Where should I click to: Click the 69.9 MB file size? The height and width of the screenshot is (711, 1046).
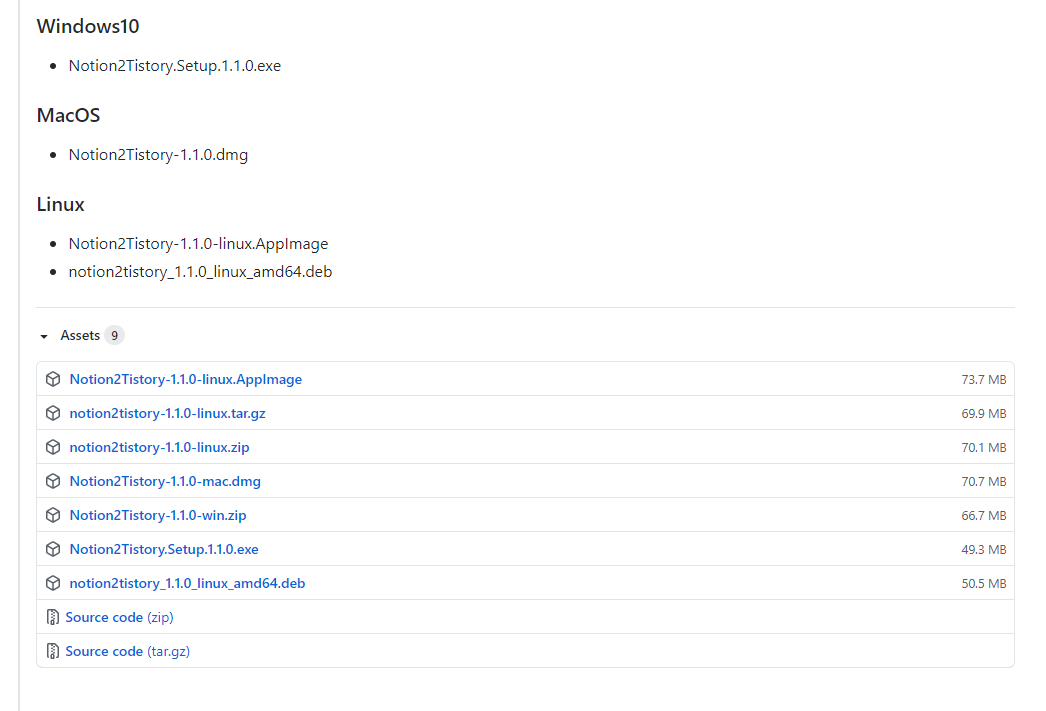click(983, 414)
